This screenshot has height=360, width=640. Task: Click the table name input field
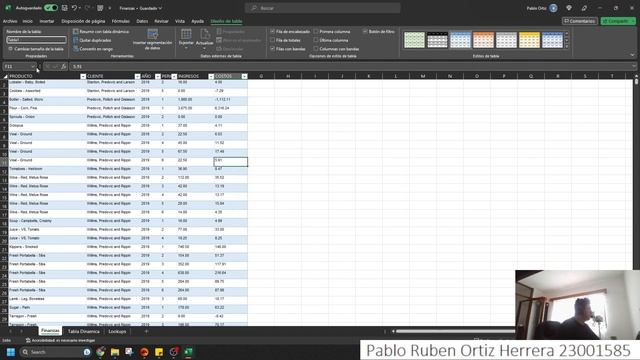coord(36,40)
